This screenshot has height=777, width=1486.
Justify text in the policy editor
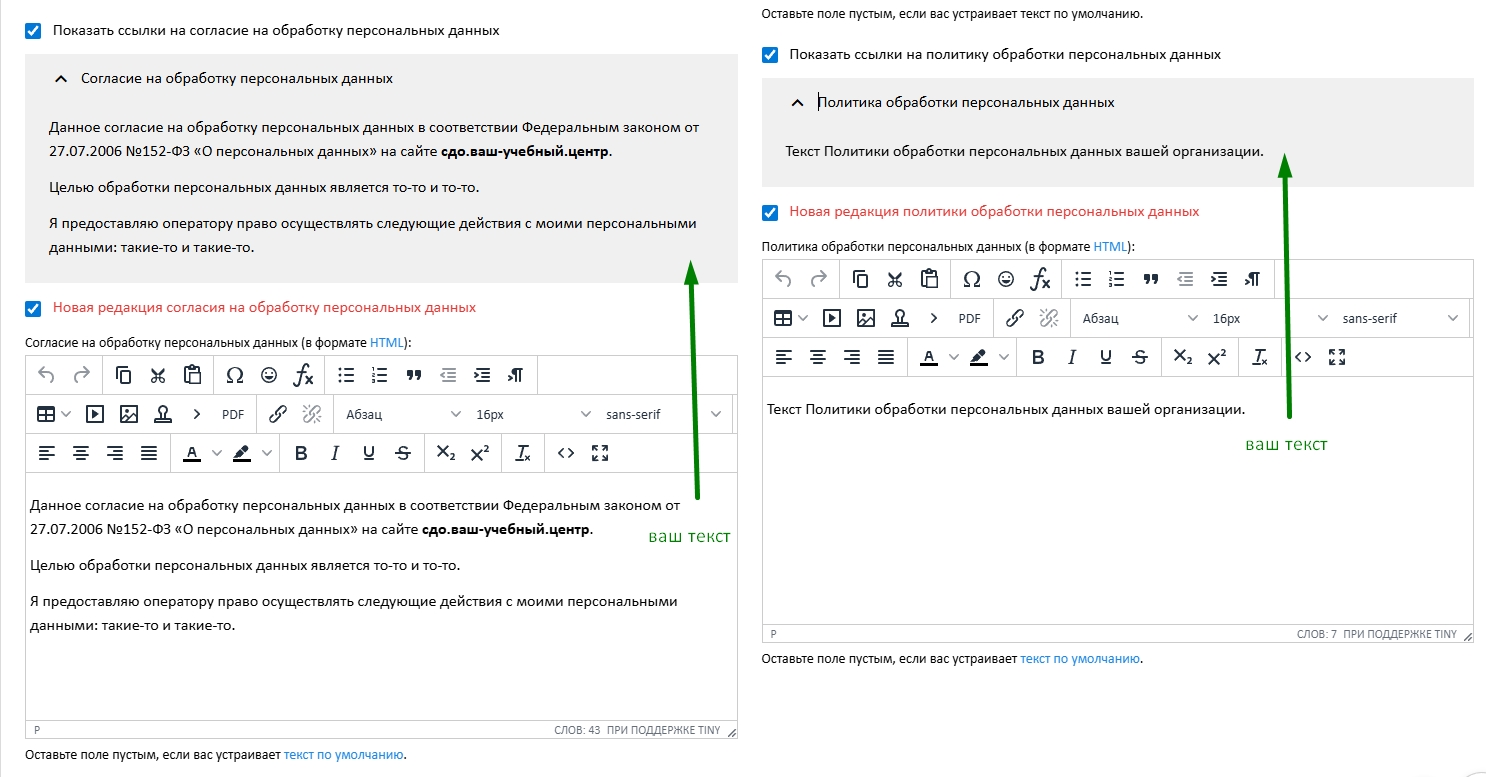tap(886, 357)
